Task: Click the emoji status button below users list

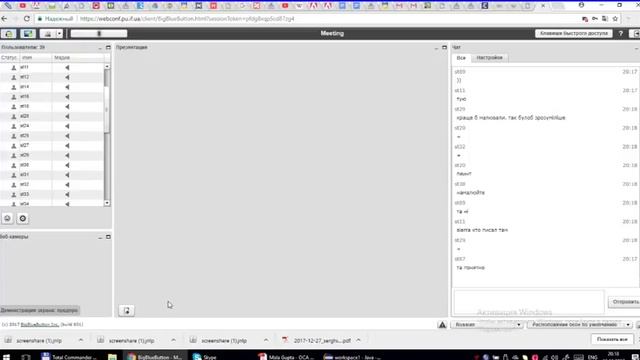Action: 7,218
